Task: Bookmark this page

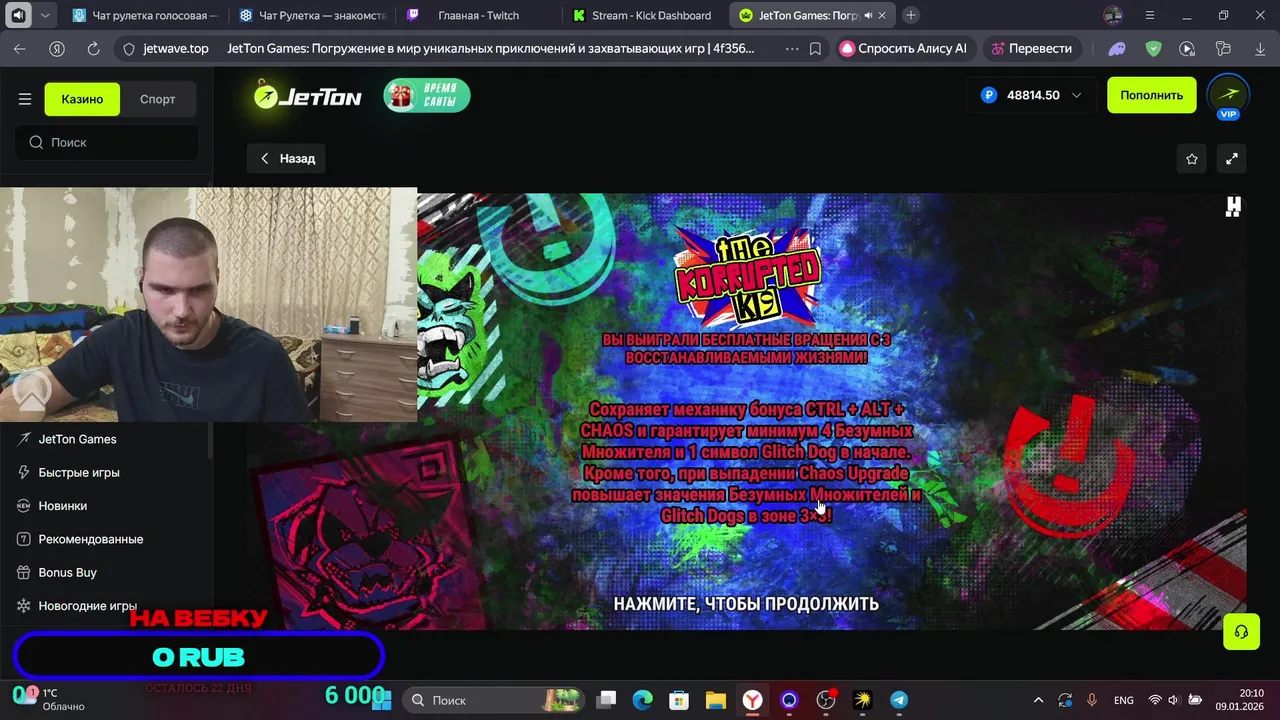Action: click(815, 48)
